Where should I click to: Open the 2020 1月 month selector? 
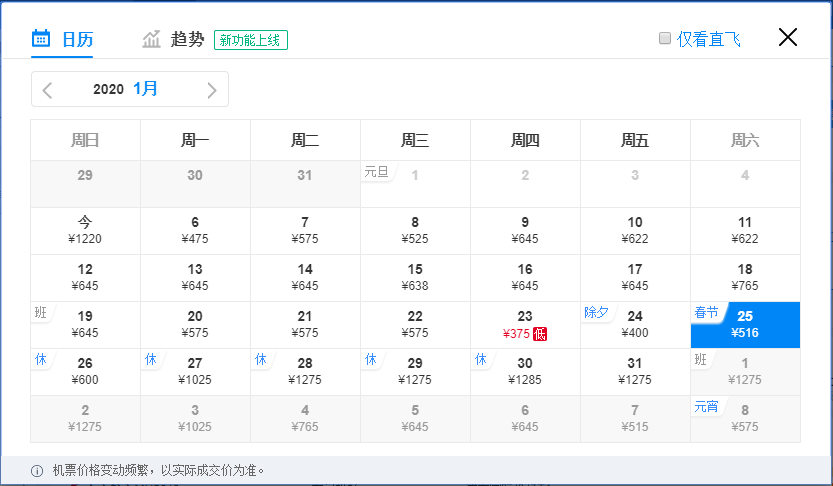click(x=126, y=89)
